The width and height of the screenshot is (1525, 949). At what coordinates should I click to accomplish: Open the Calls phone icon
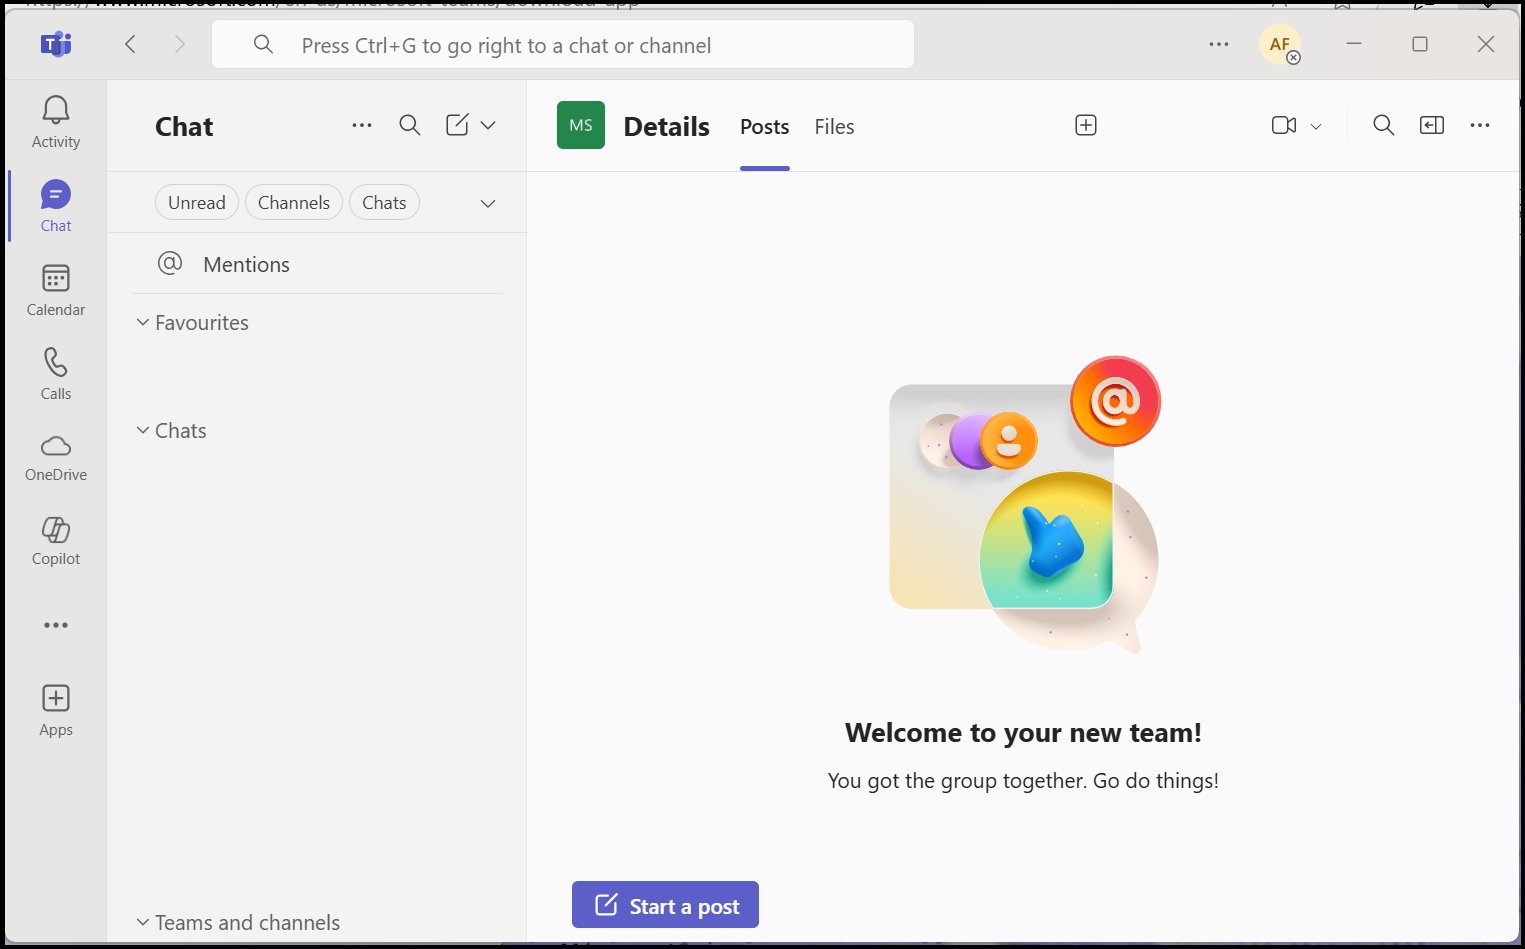click(x=56, y=362)
